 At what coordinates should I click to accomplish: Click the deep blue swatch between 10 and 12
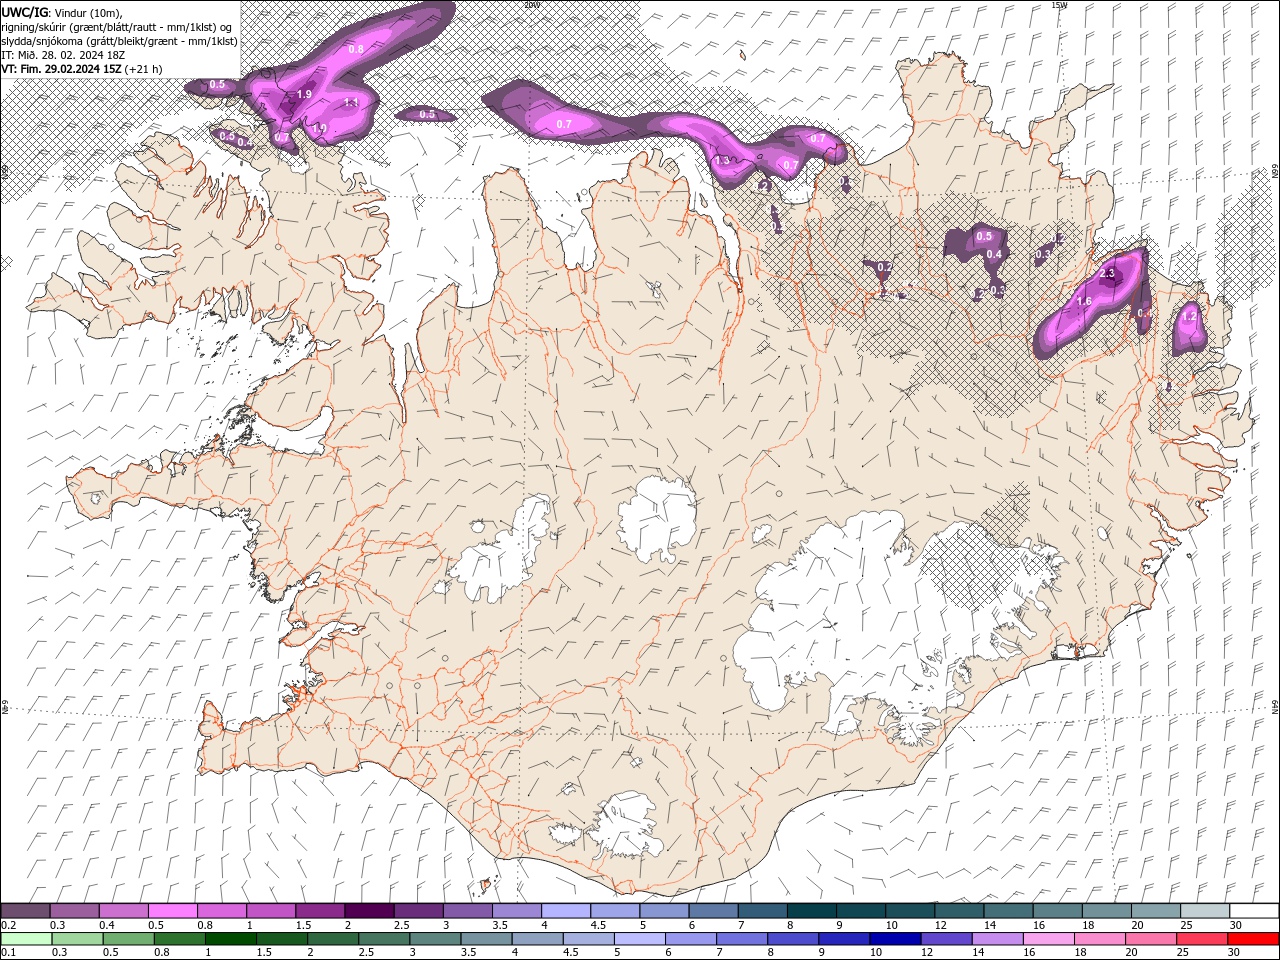pyautogui.click(x=894, y=939)
